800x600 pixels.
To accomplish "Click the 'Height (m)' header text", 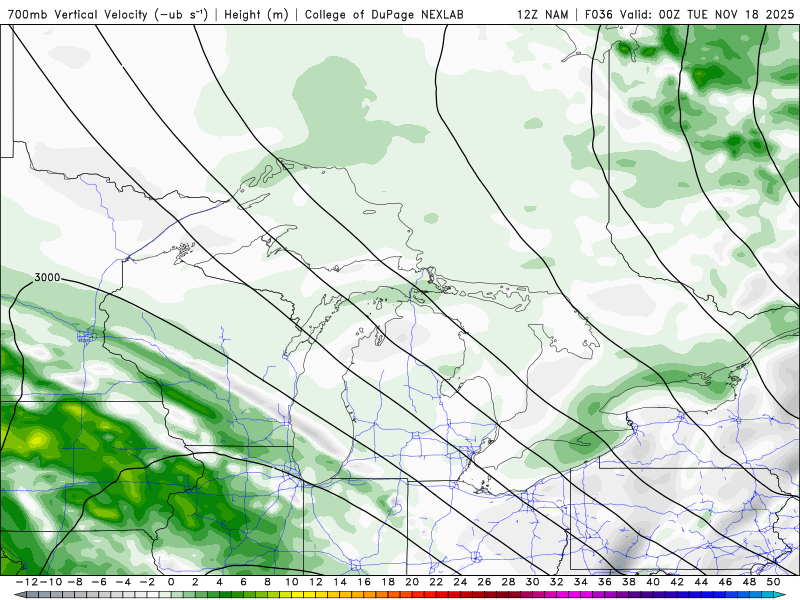I will 256,15.
